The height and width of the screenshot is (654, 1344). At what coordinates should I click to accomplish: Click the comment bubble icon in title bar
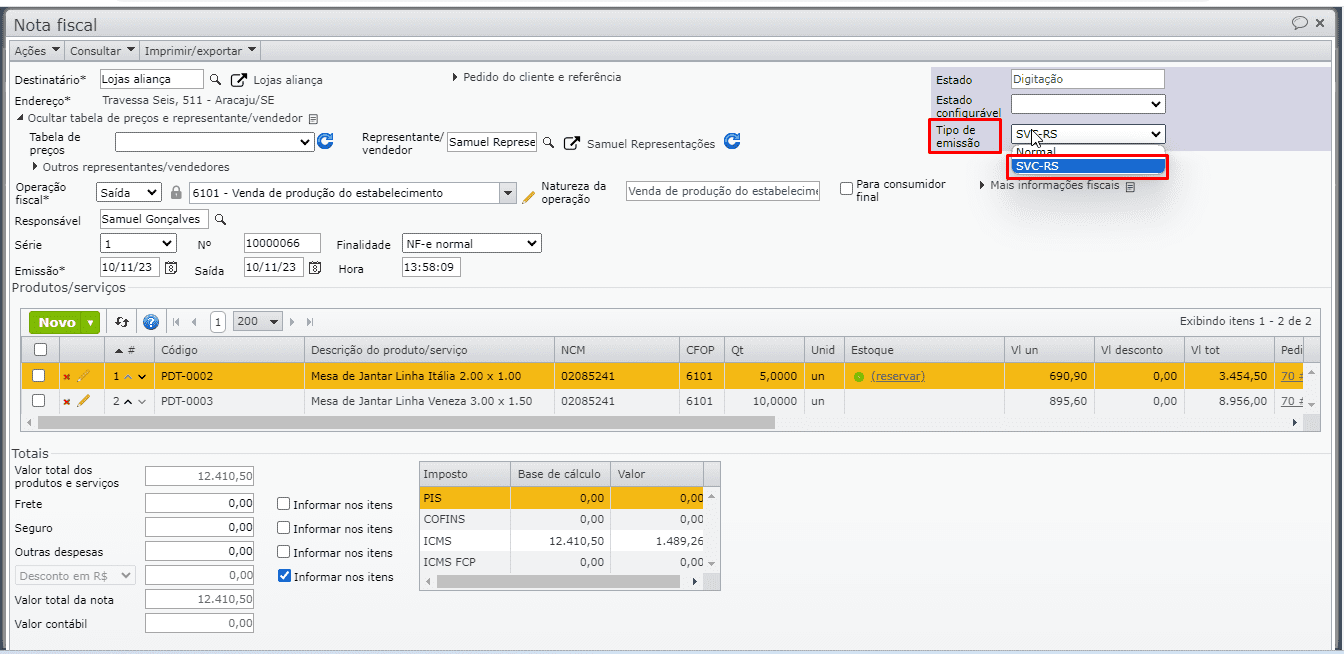click(x=1299, y=23)
